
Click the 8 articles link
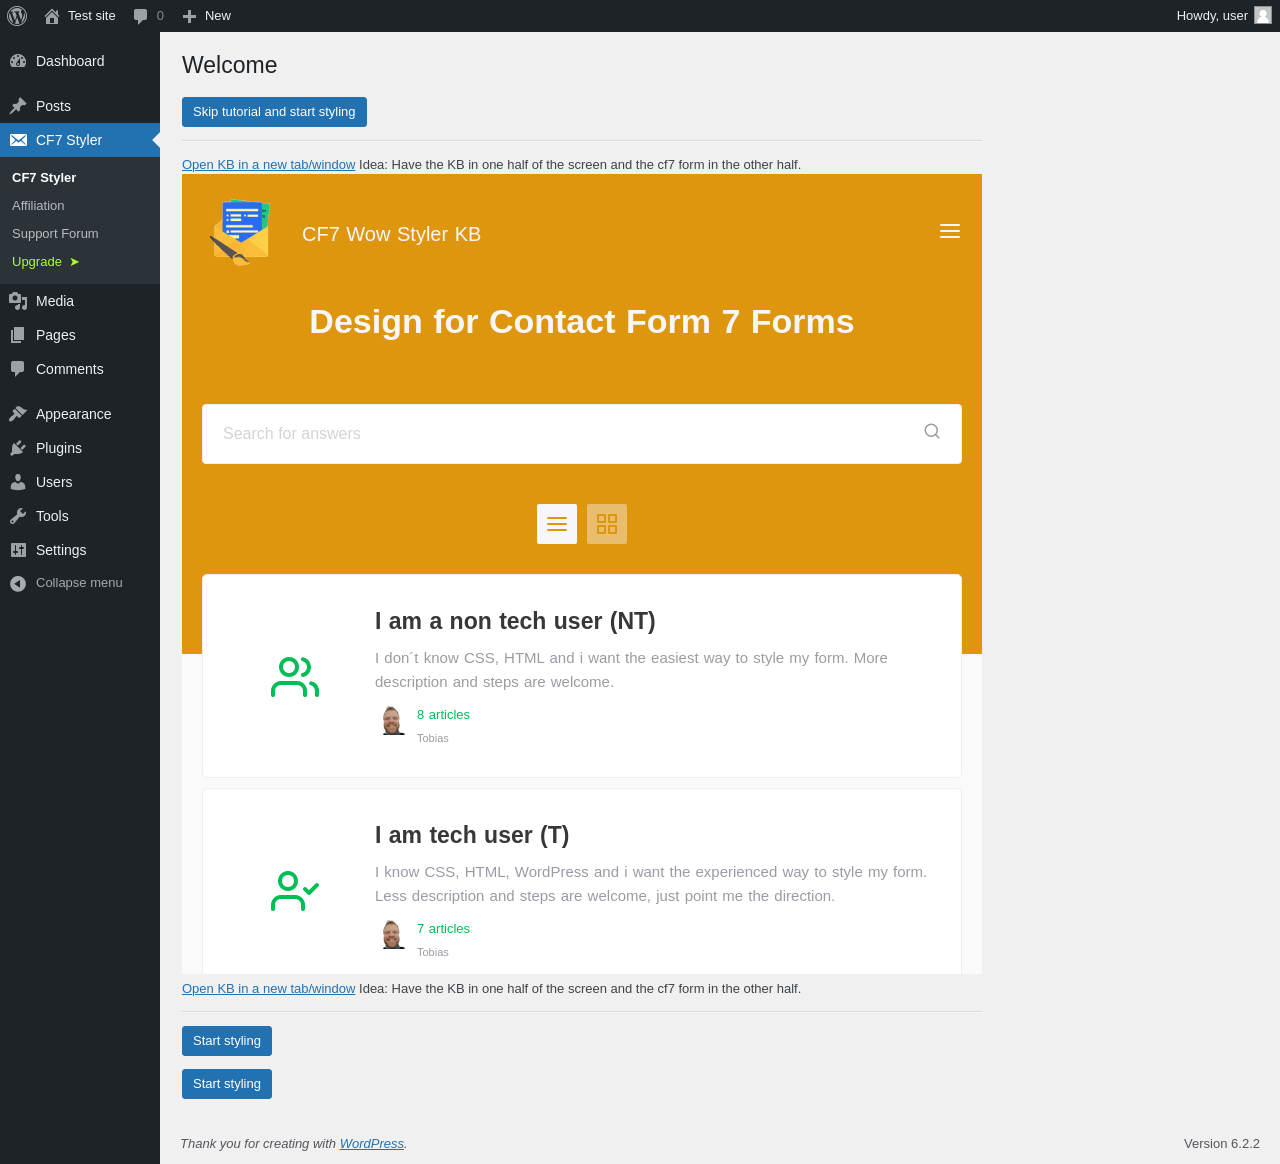[443, 715]
